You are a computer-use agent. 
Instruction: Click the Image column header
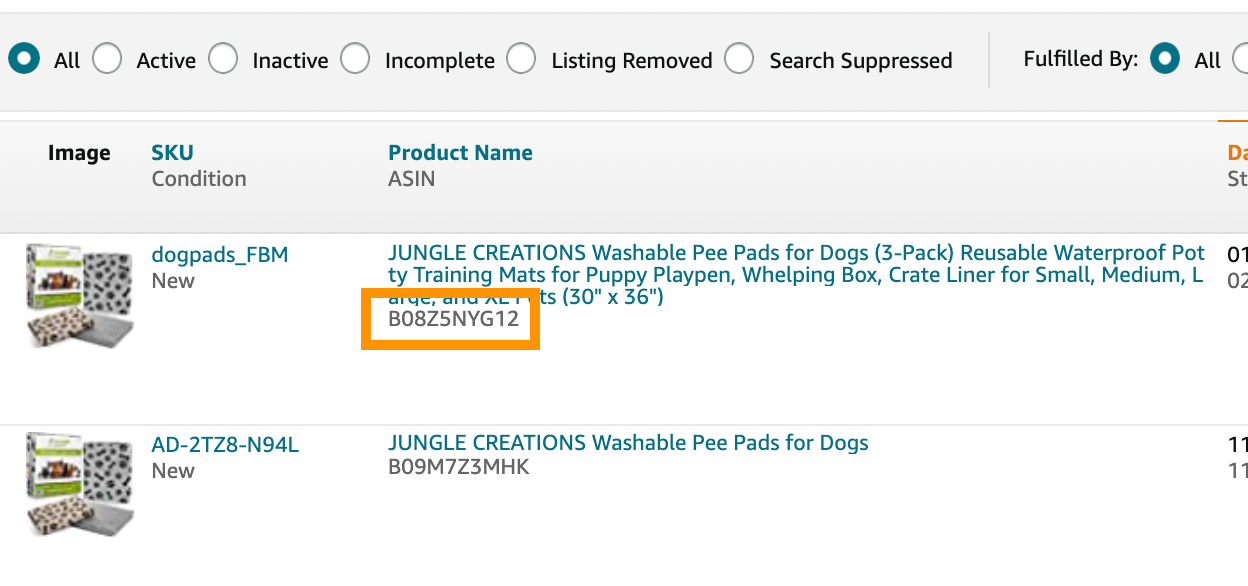pos(79,153)
